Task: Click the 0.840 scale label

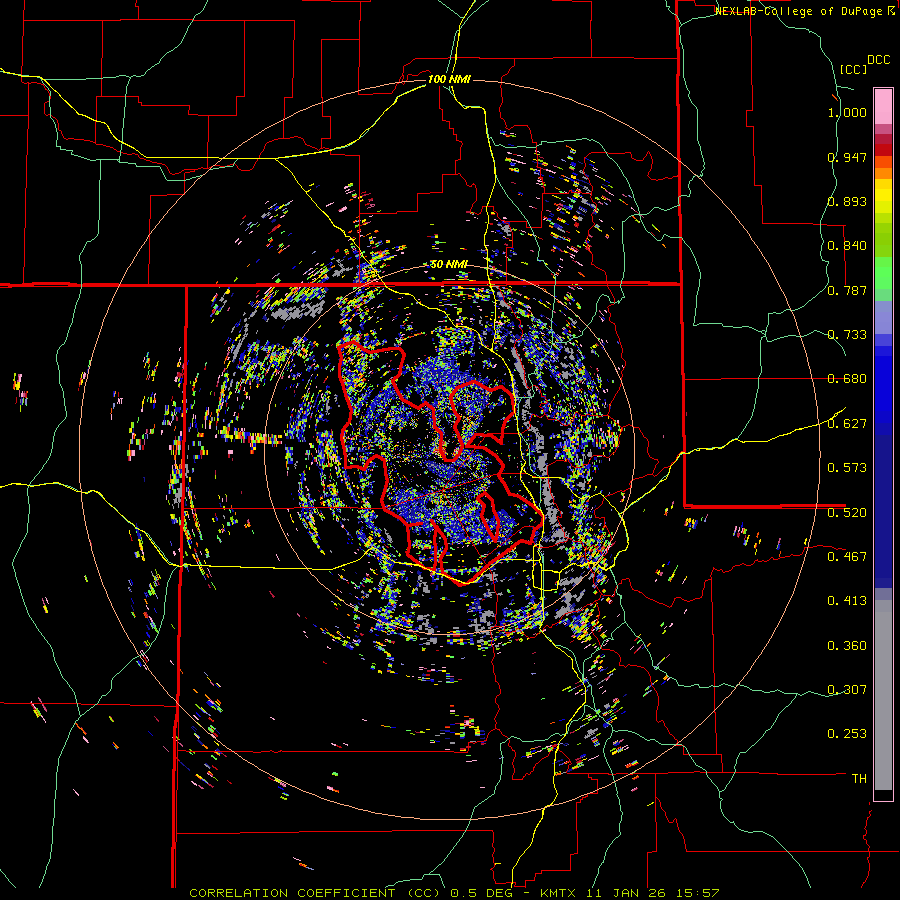Action: click(x=847, y=246)
